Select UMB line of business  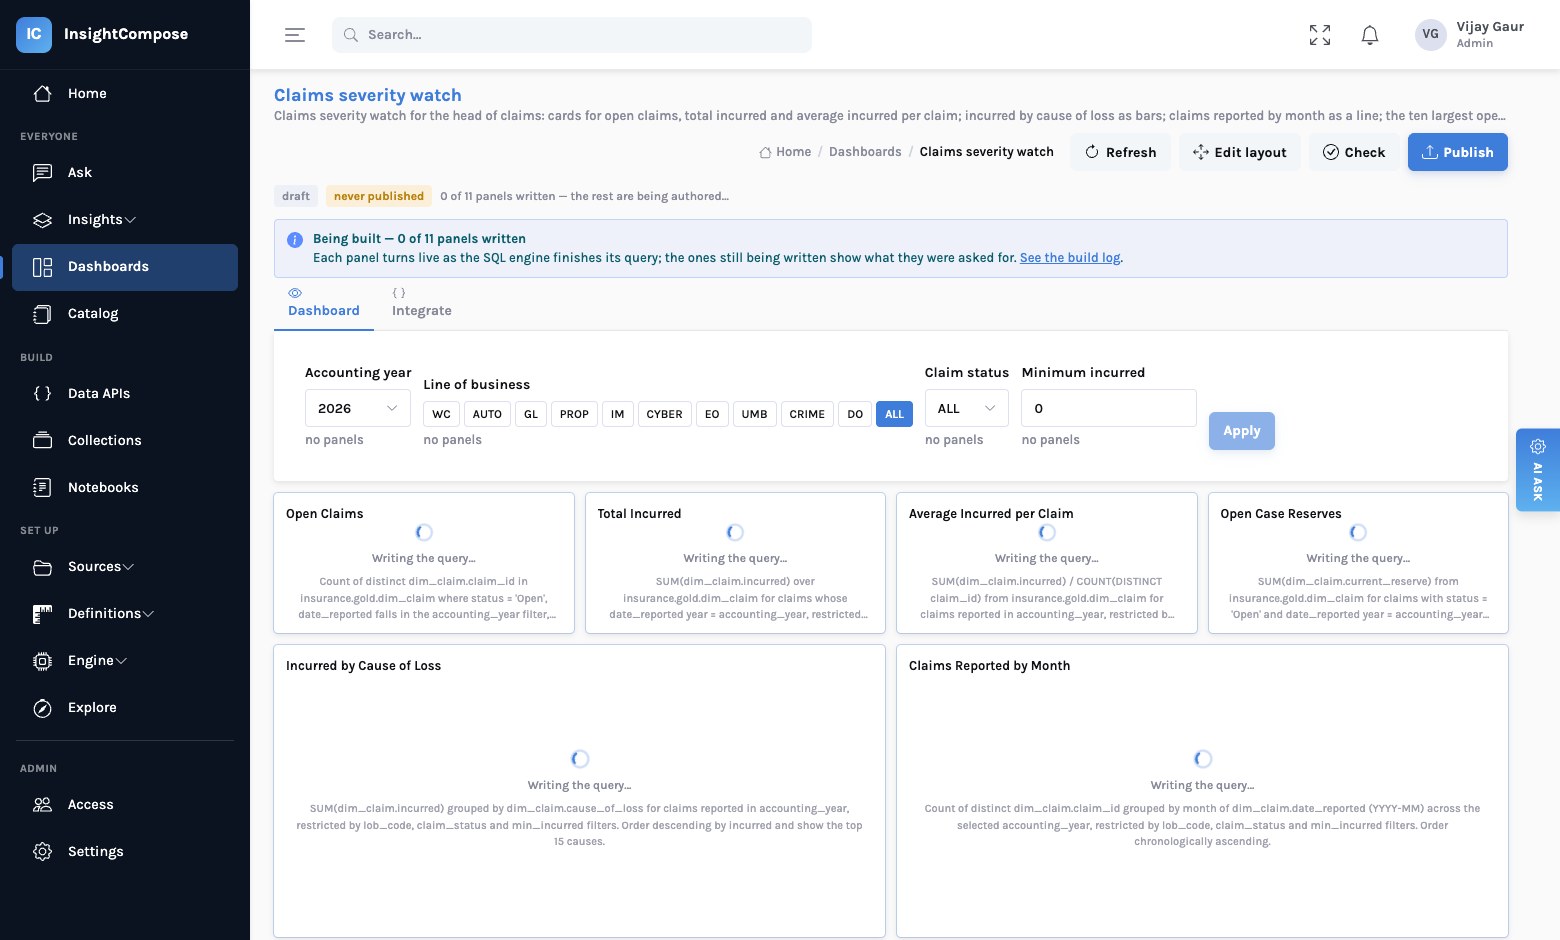[754, 414]
